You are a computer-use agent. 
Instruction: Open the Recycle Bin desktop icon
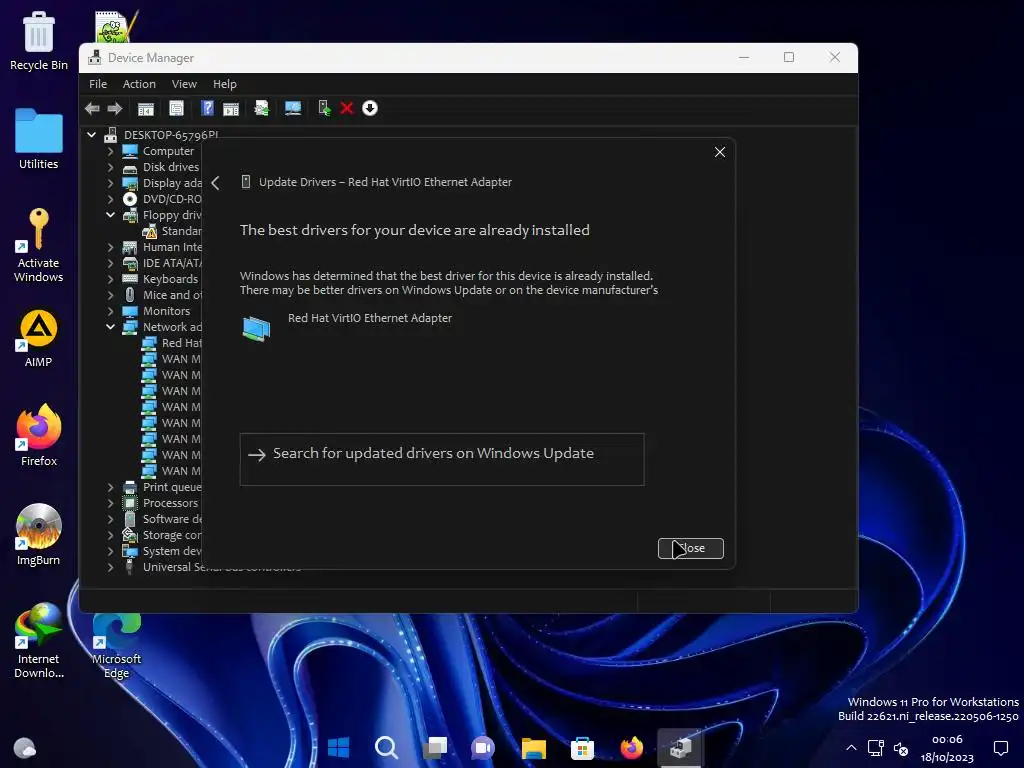coord(39,40)
